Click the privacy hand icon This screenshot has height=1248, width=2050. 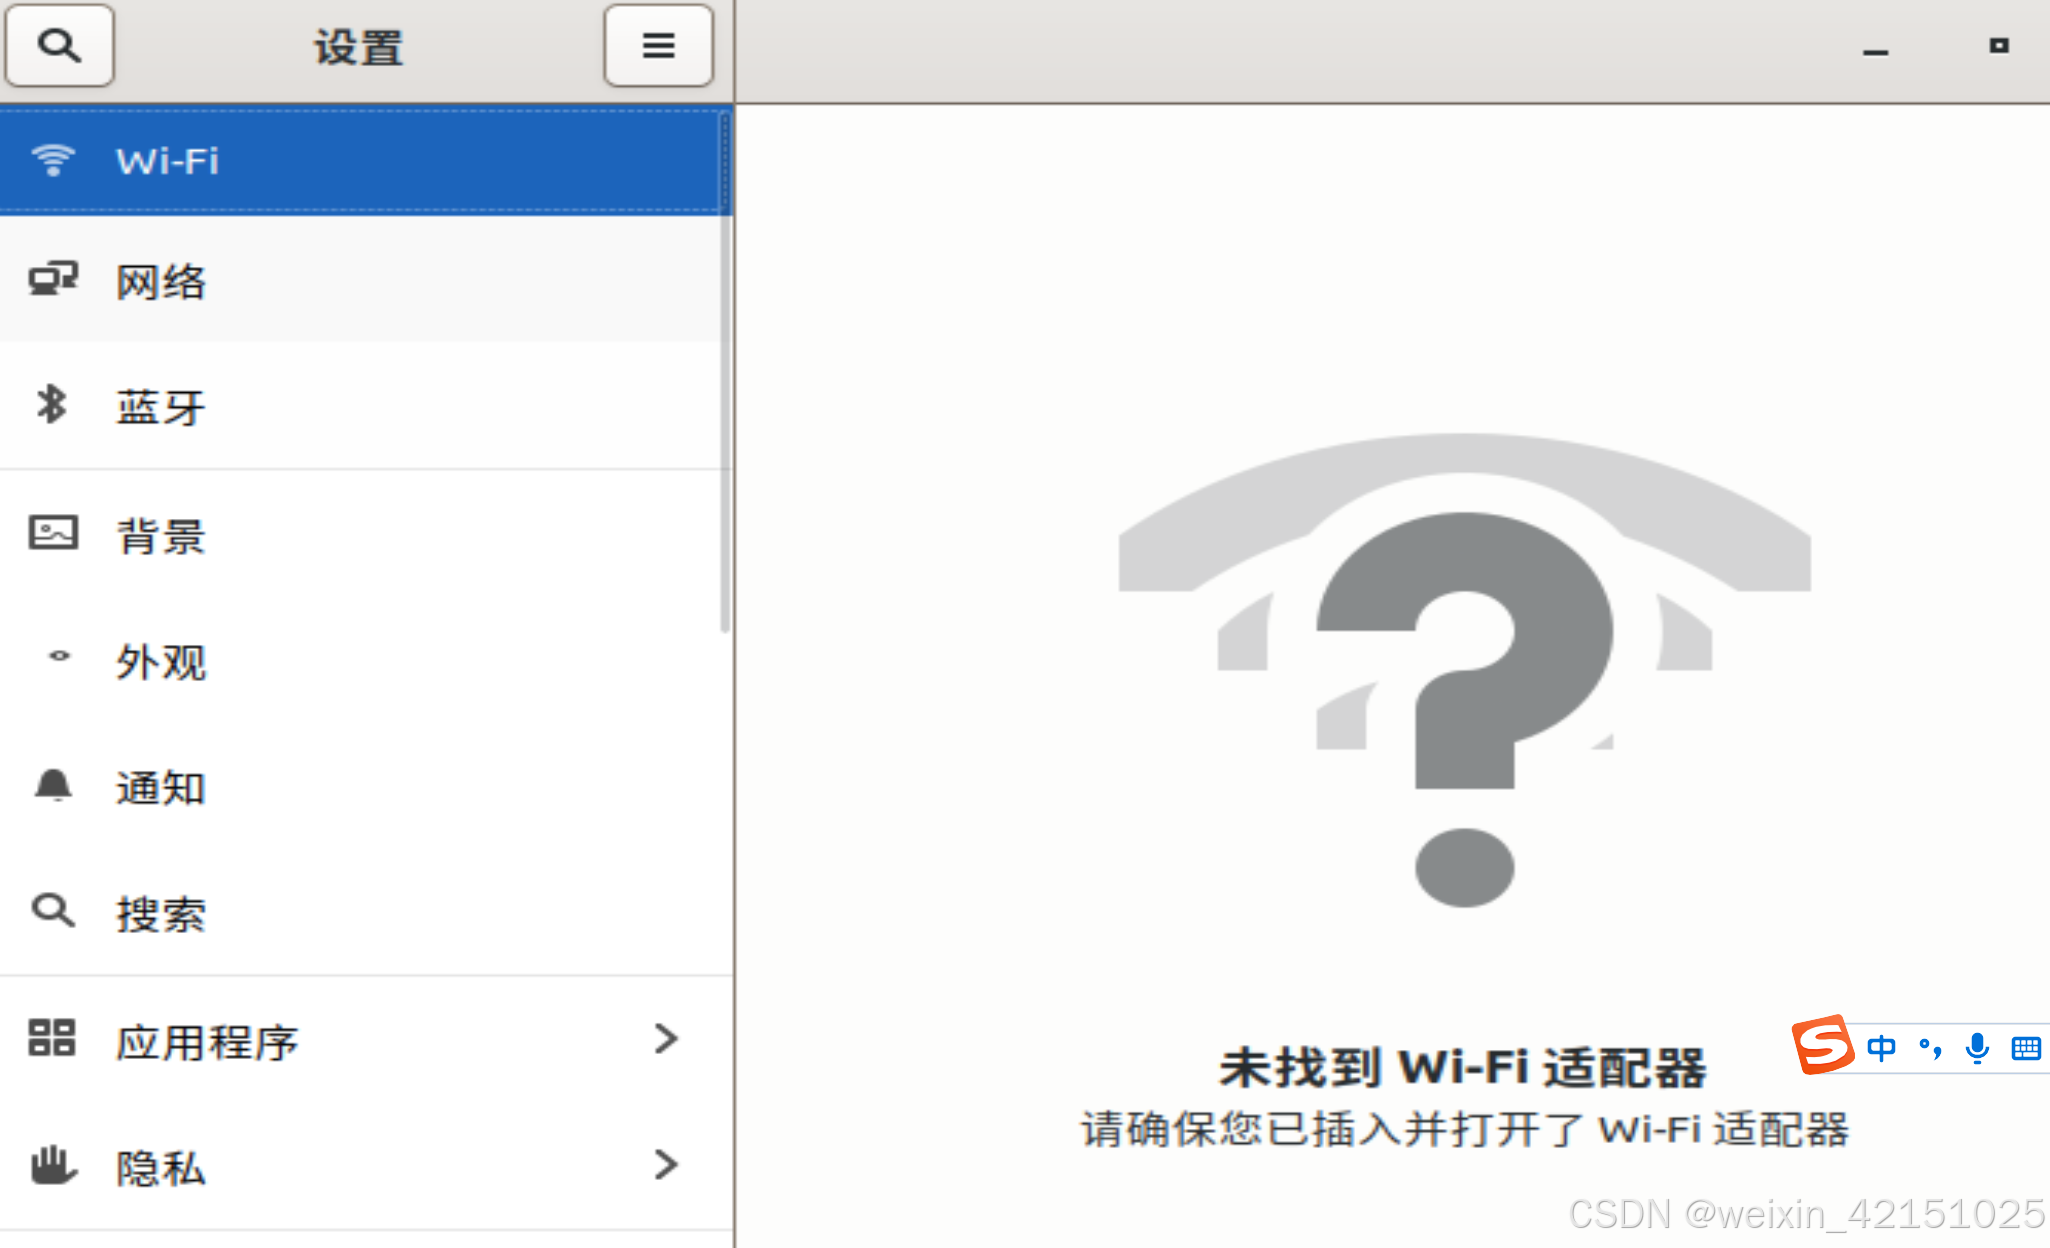coord(53,1165)
